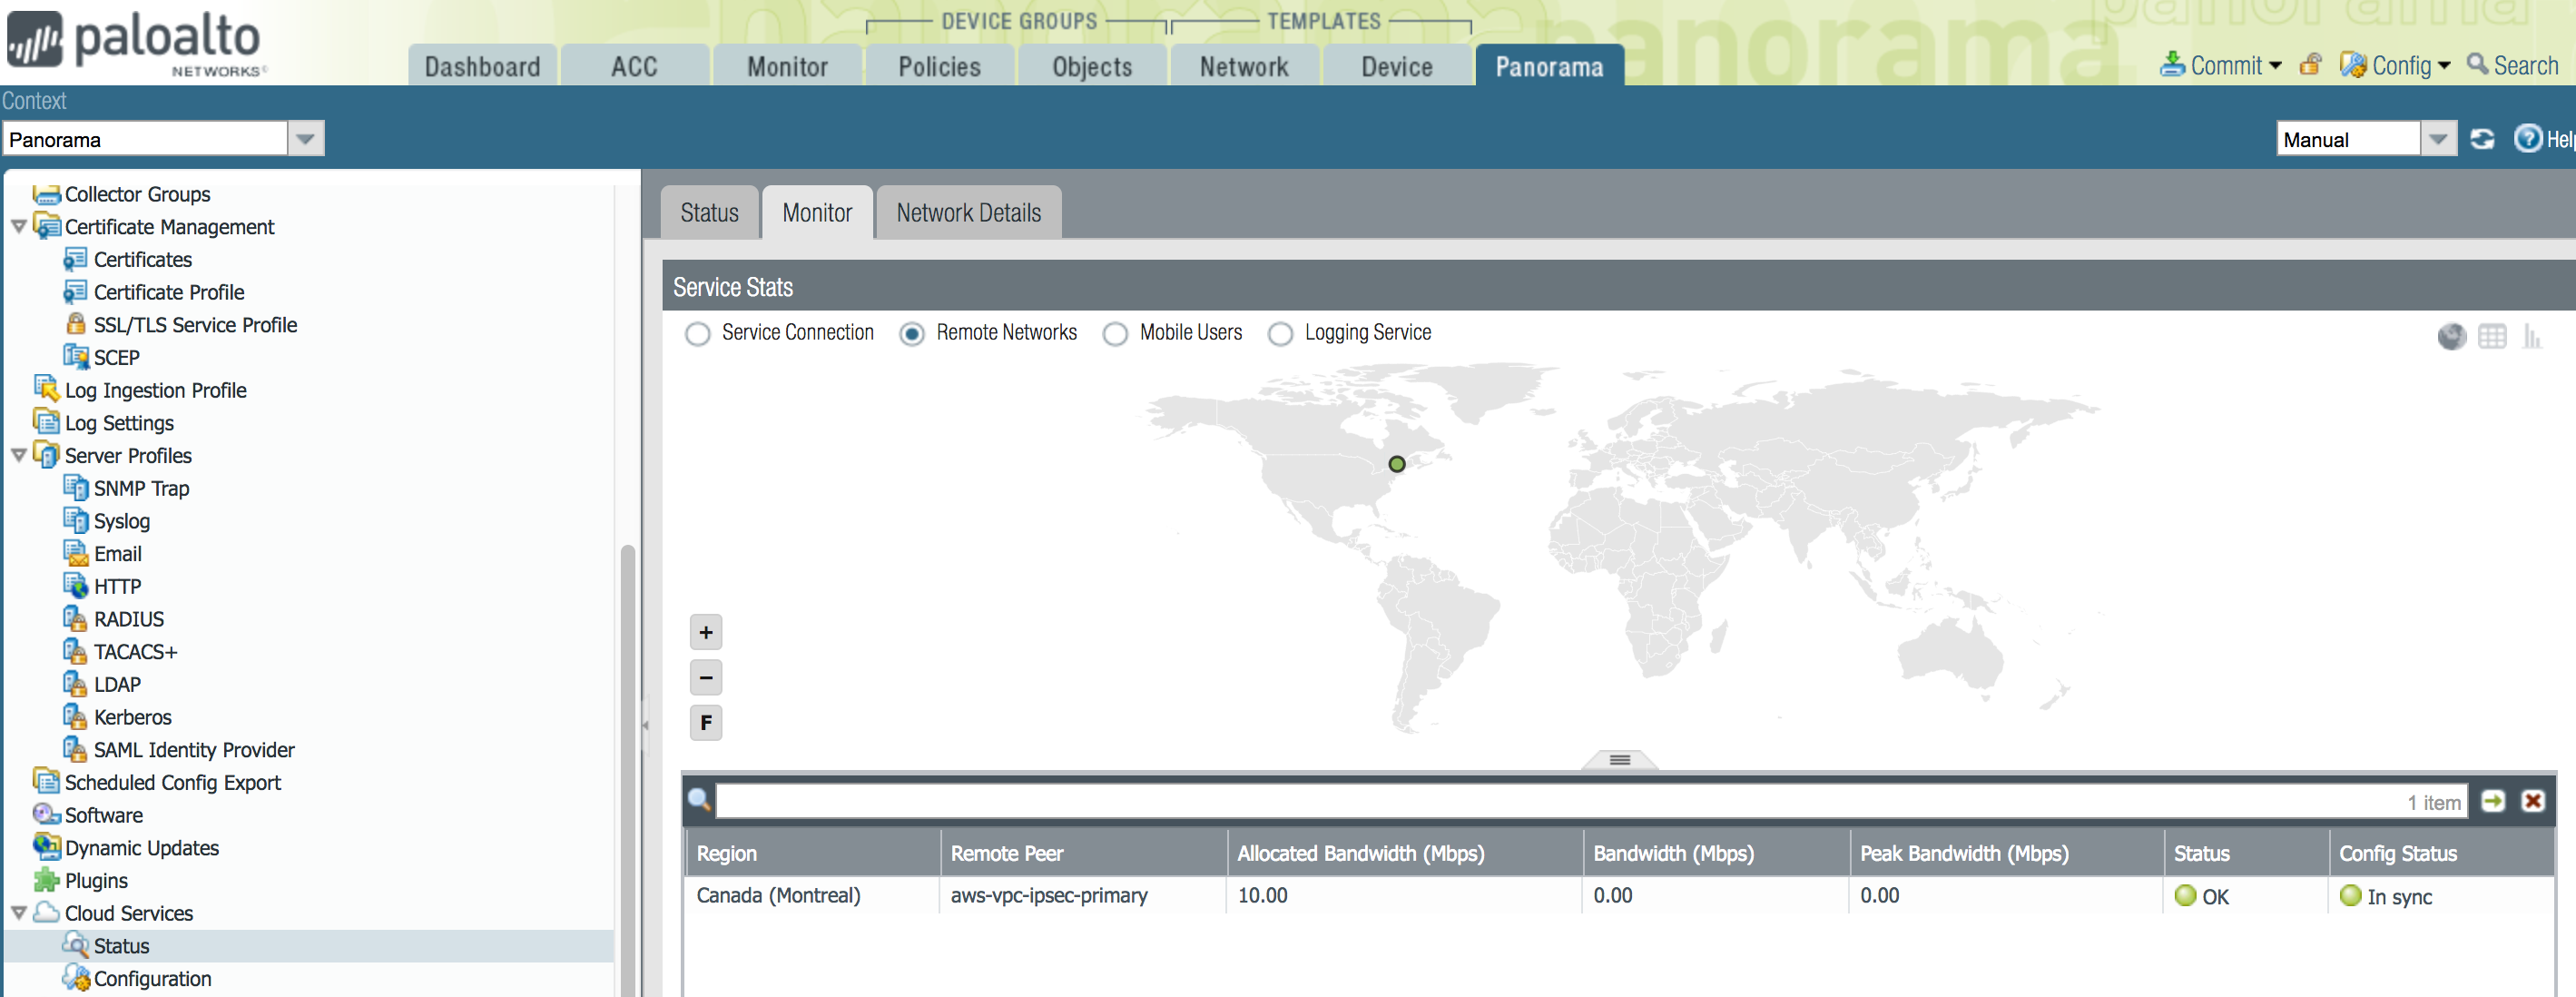Select the Mobile Users radio button
Screen dimensions: 2576x997
point(1115,334)
